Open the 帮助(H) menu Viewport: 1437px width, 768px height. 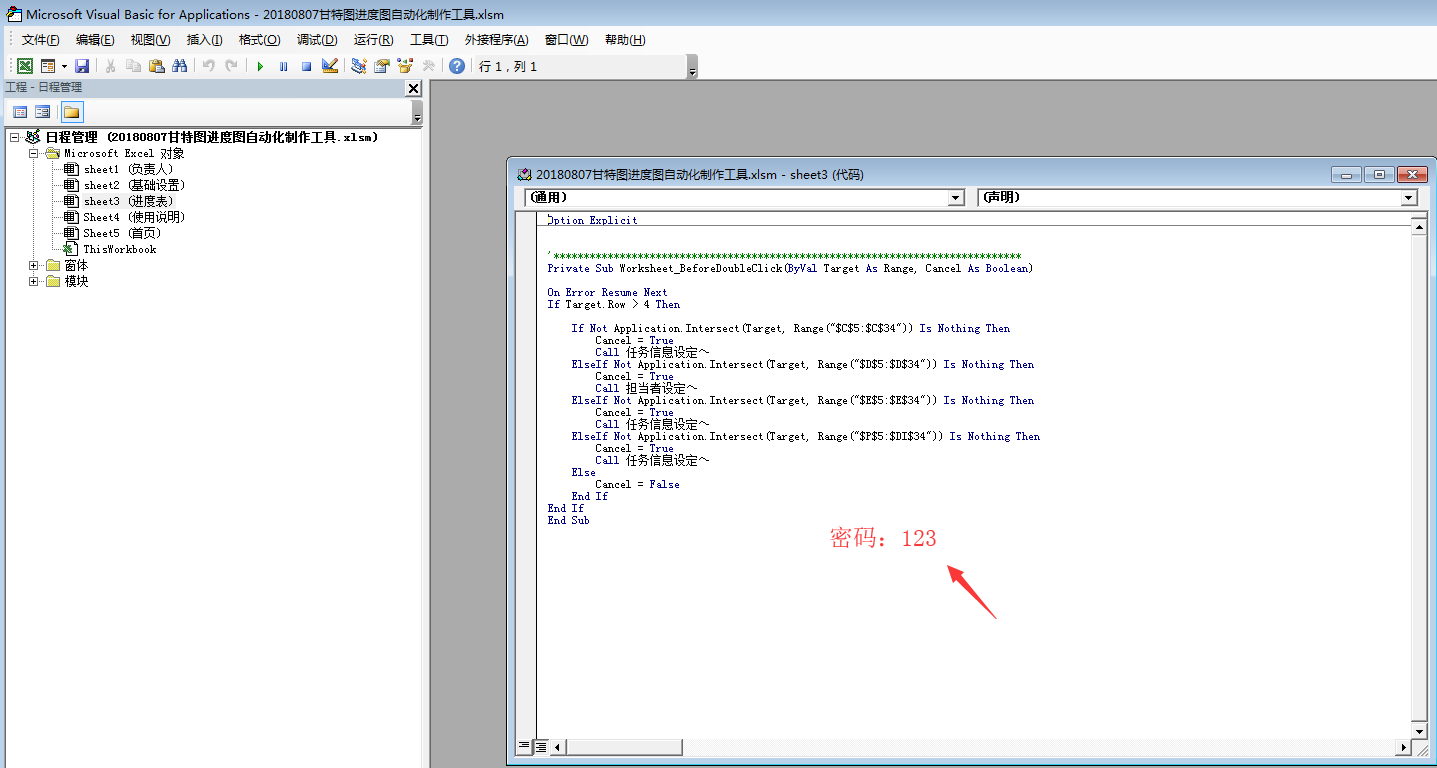pyautogui.click(x=625, y=40)
